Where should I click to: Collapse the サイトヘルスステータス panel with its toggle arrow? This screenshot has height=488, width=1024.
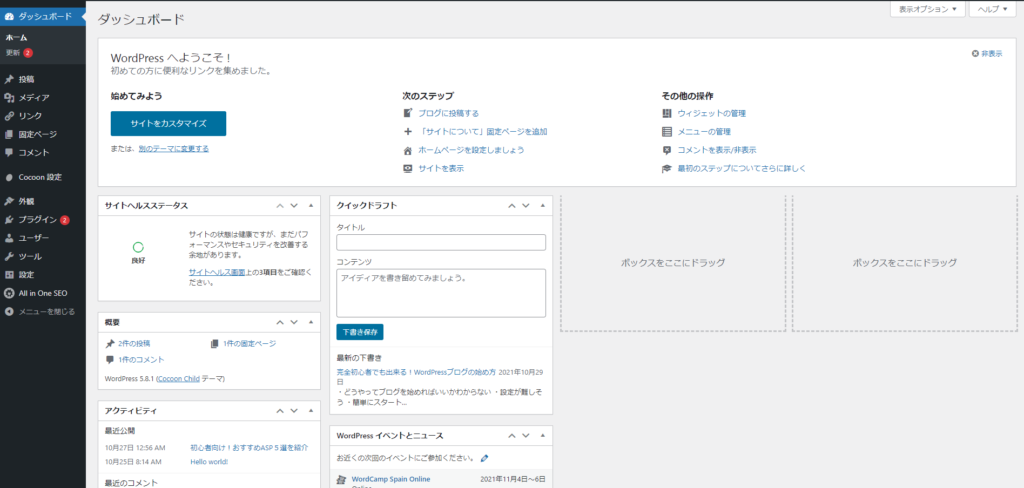tap(311, 205)
